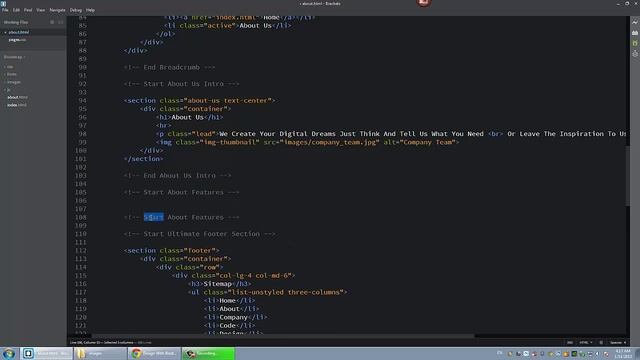Expand the images folder
The image size is (640, 360).
(x=13, y=82)
